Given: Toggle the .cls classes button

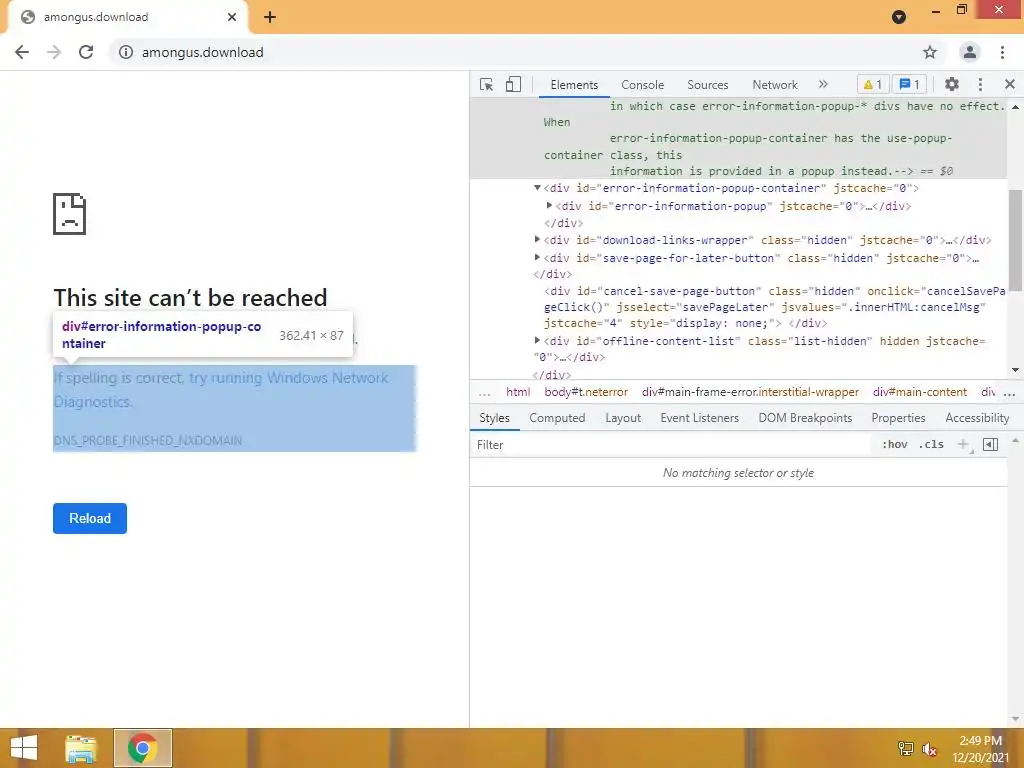Looking at the screenshot, I should 931,445.
